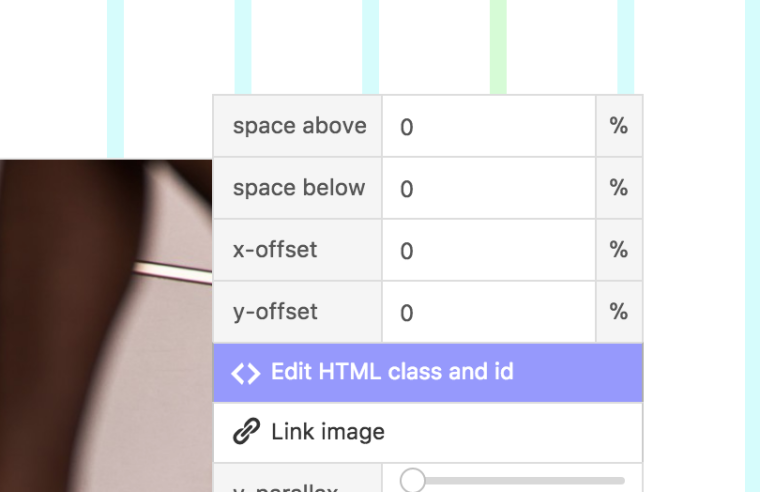Click the space above label
The width and height of the screenshot is (760, 492).
pyautogui.click(x=299, y=127)
